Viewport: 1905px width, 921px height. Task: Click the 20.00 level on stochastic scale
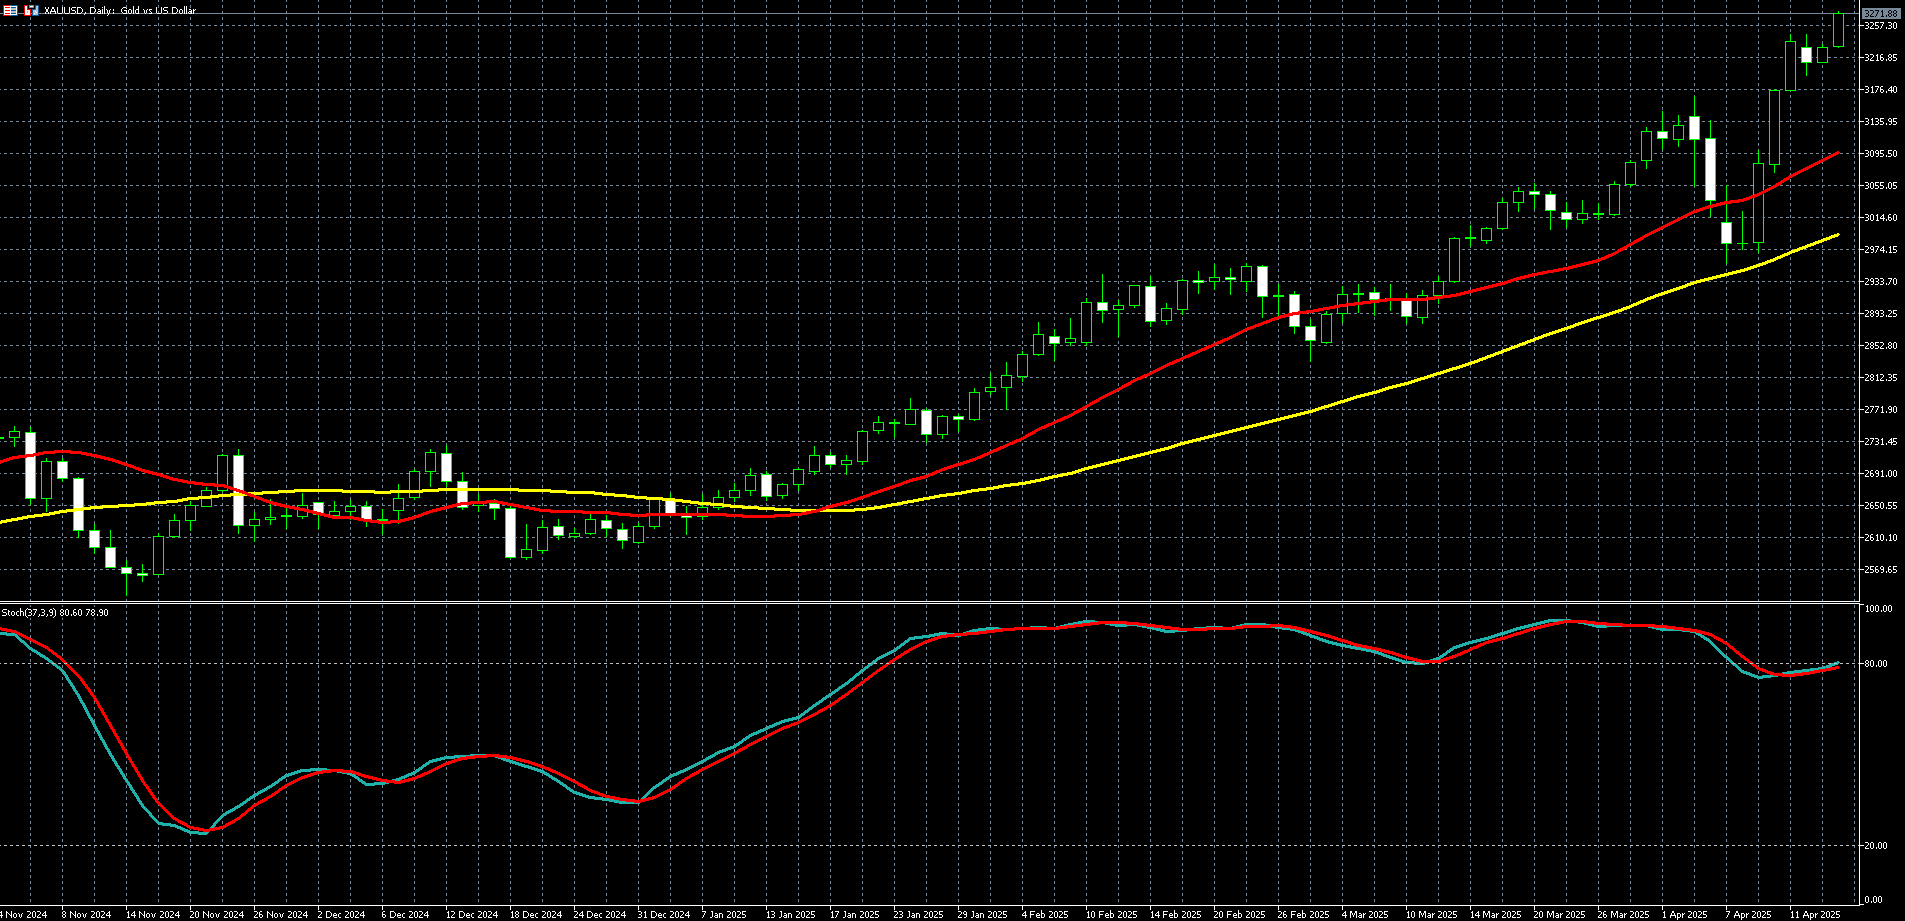[1878, 846]
